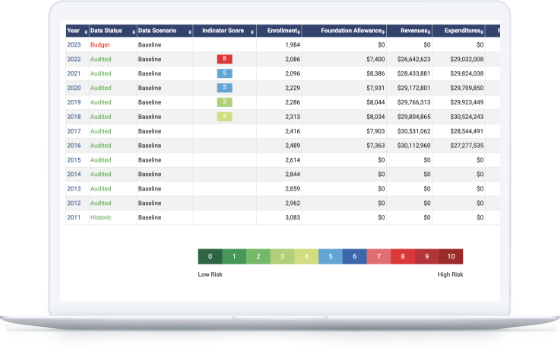This screenshot has width=560, height=361.
Task: Sort by Foundation Allowance column header
Action: (352, 31)
